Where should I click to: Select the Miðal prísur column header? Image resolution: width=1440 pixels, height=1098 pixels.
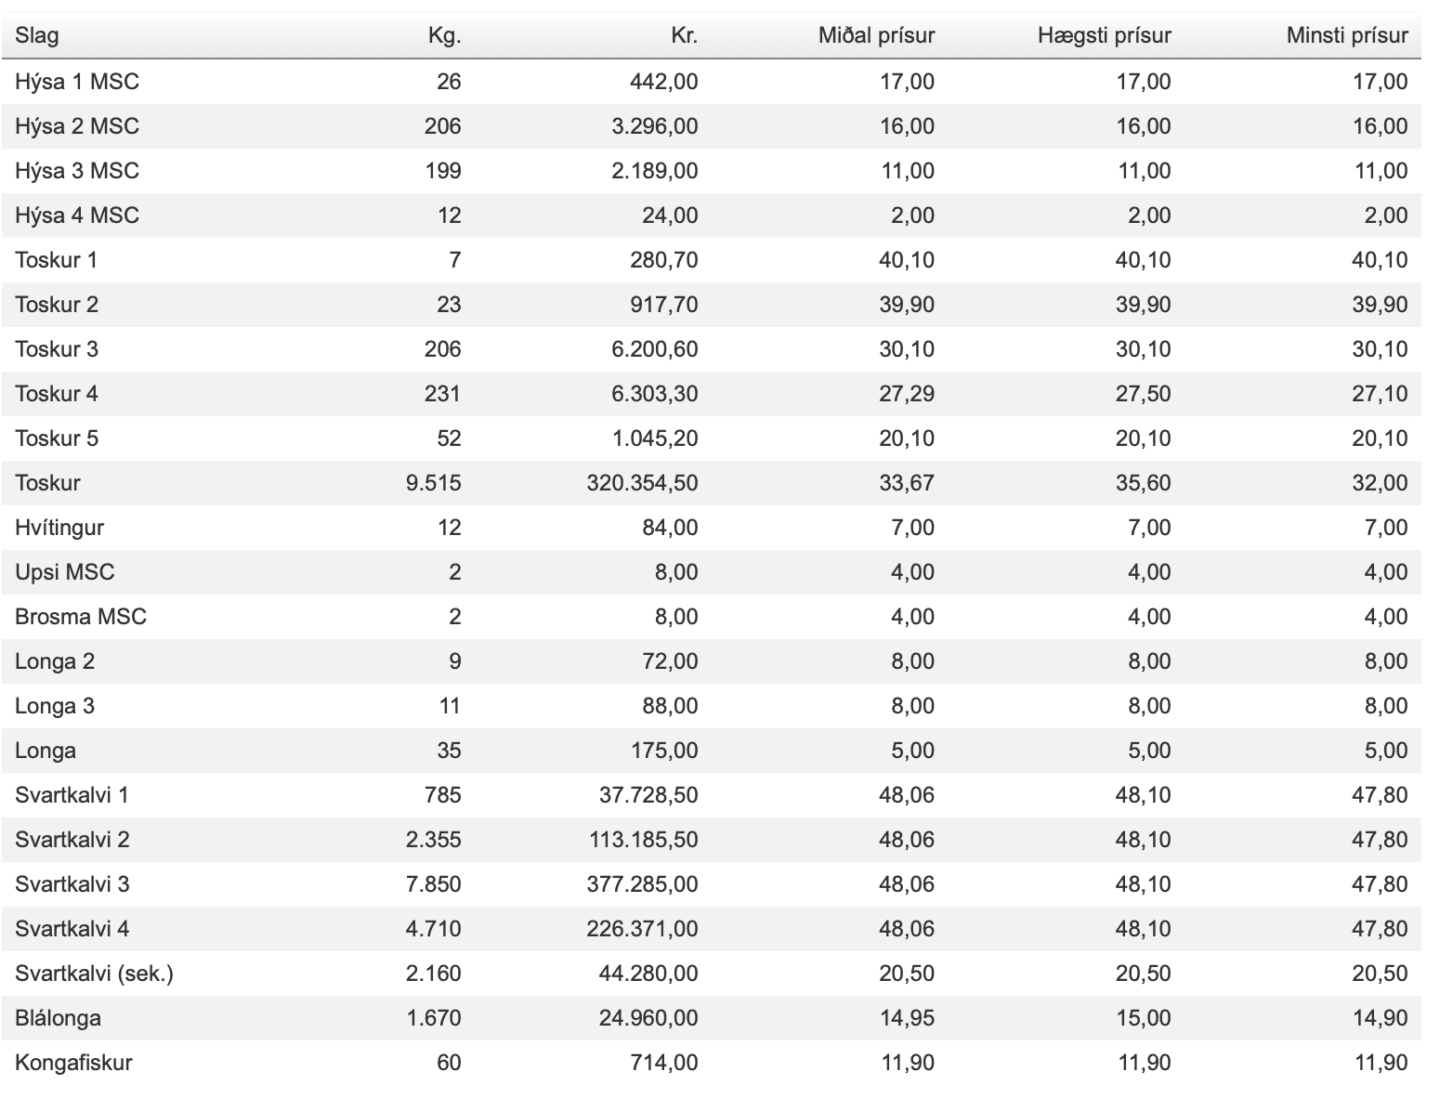click(876, 36)
